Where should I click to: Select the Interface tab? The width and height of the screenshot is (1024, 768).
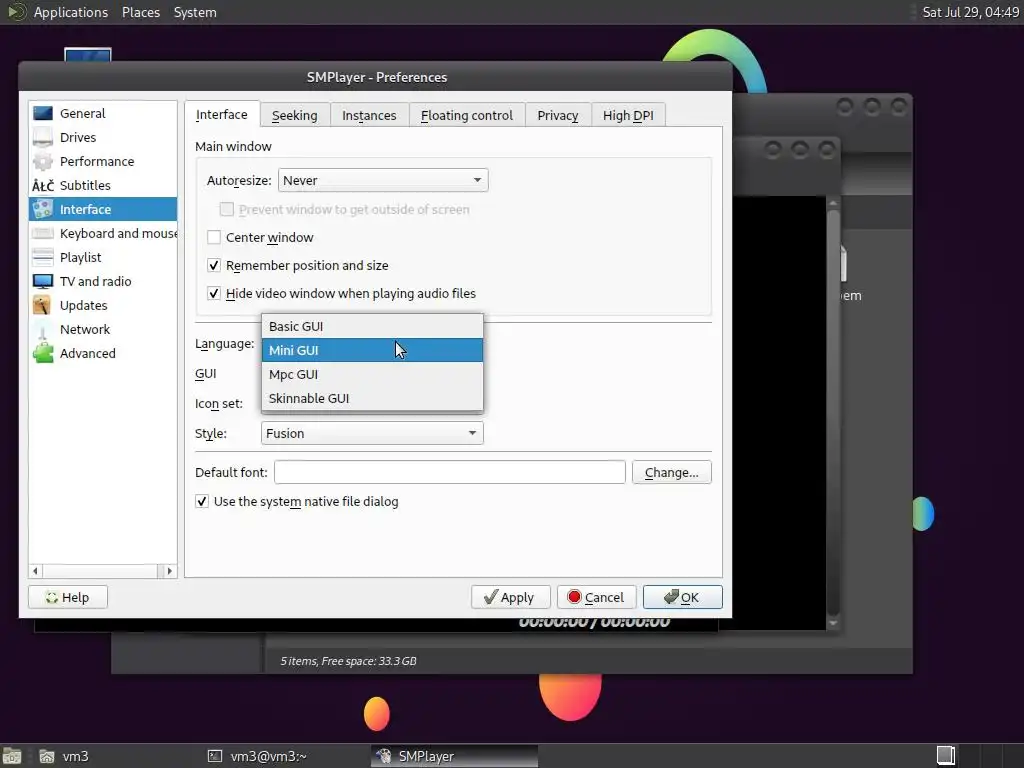pos(222,114)
